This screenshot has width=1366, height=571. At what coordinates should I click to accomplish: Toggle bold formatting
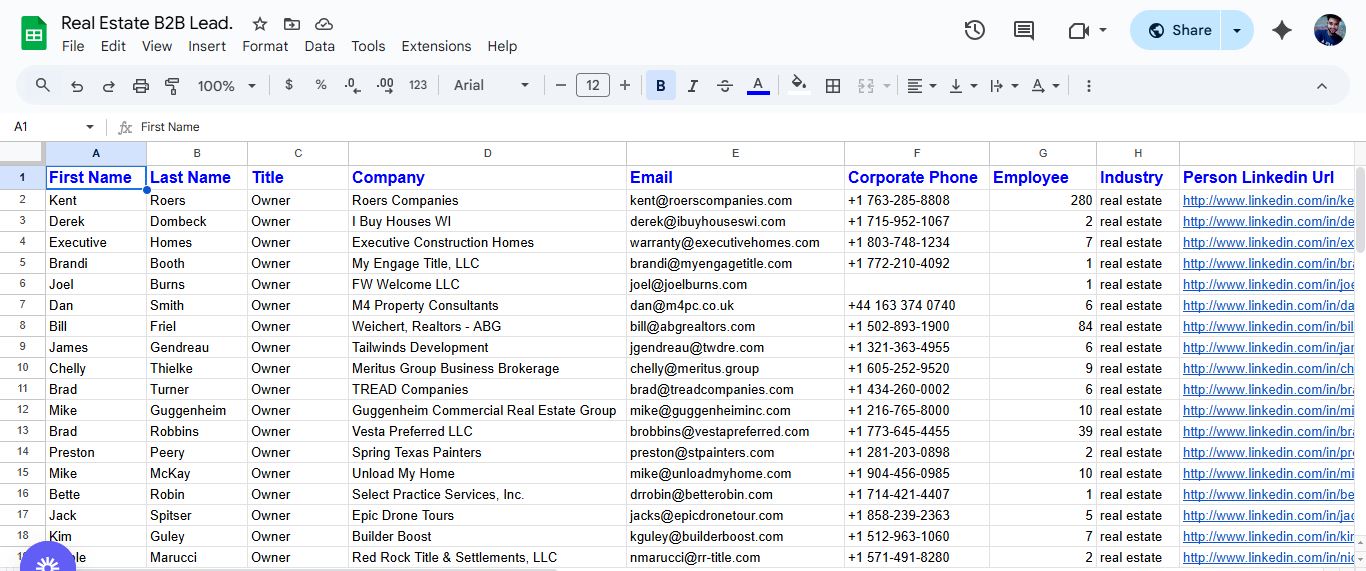660,86
